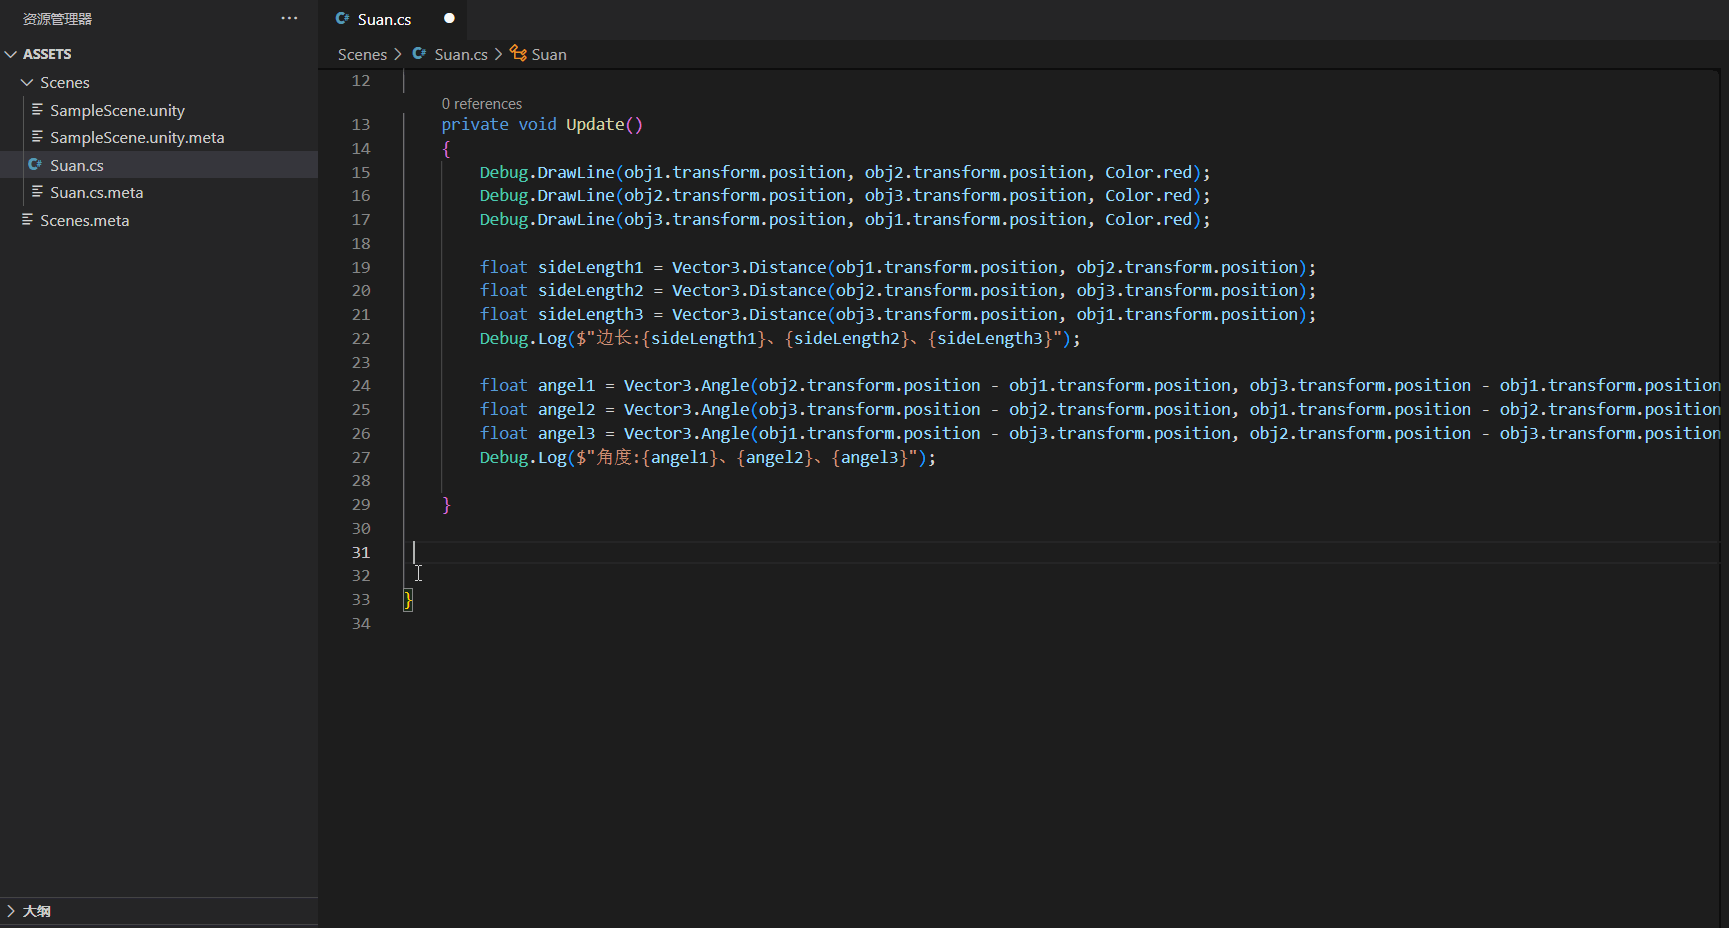This screenshot has height=928, width=1729.
Task: Click the closing brace on line 33
Action: pyautogui.click(x=408, y=600)
